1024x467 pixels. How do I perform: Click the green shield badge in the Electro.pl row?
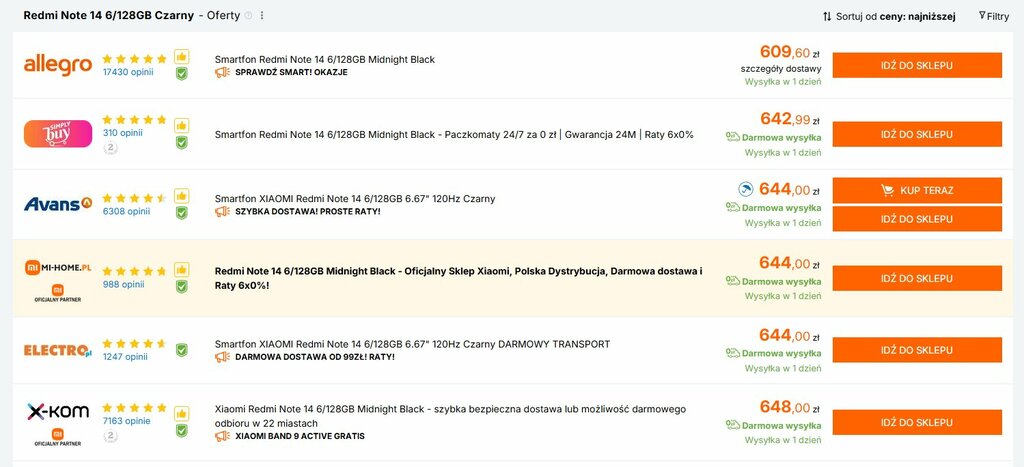(x=182, y=350)
